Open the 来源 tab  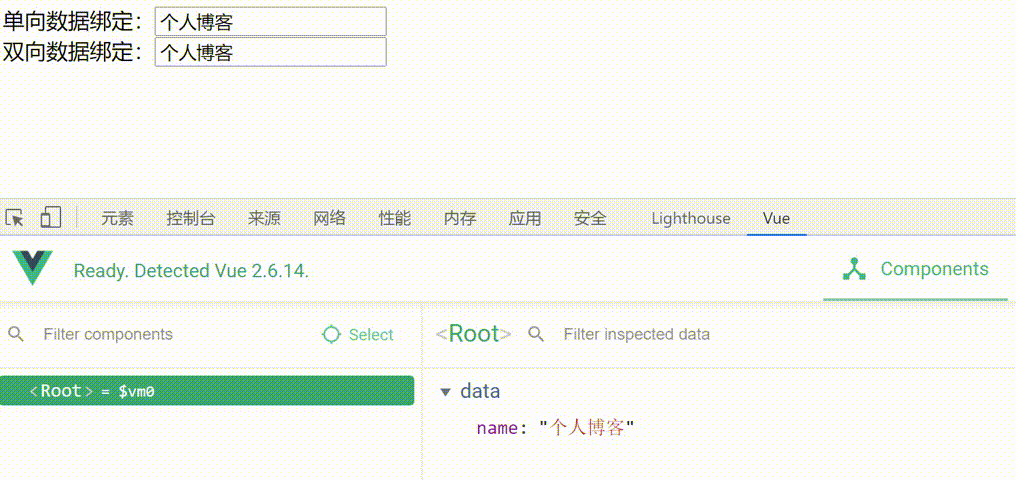(264, 218)
